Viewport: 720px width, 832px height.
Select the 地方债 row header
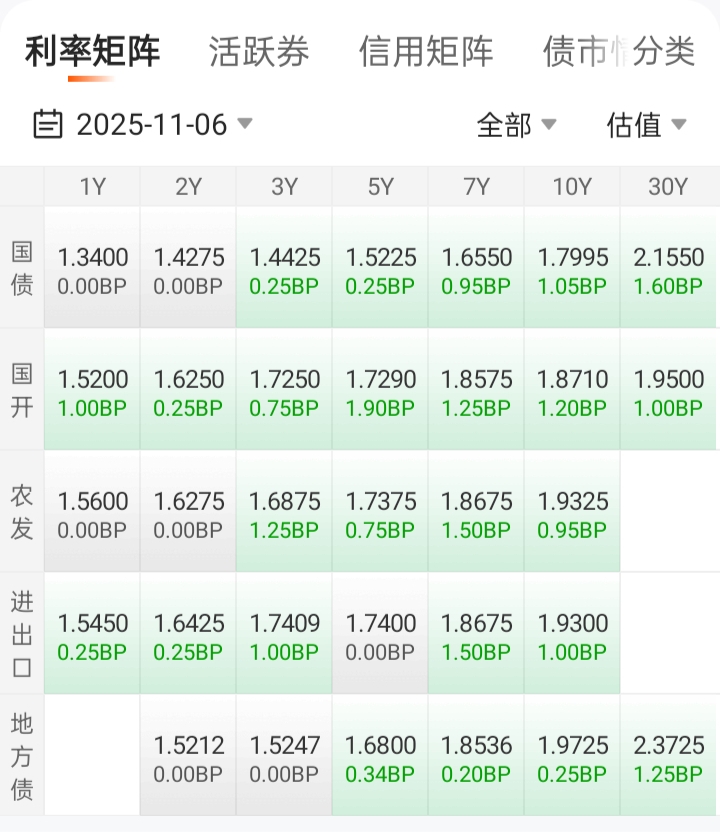(x=22, y=756)
